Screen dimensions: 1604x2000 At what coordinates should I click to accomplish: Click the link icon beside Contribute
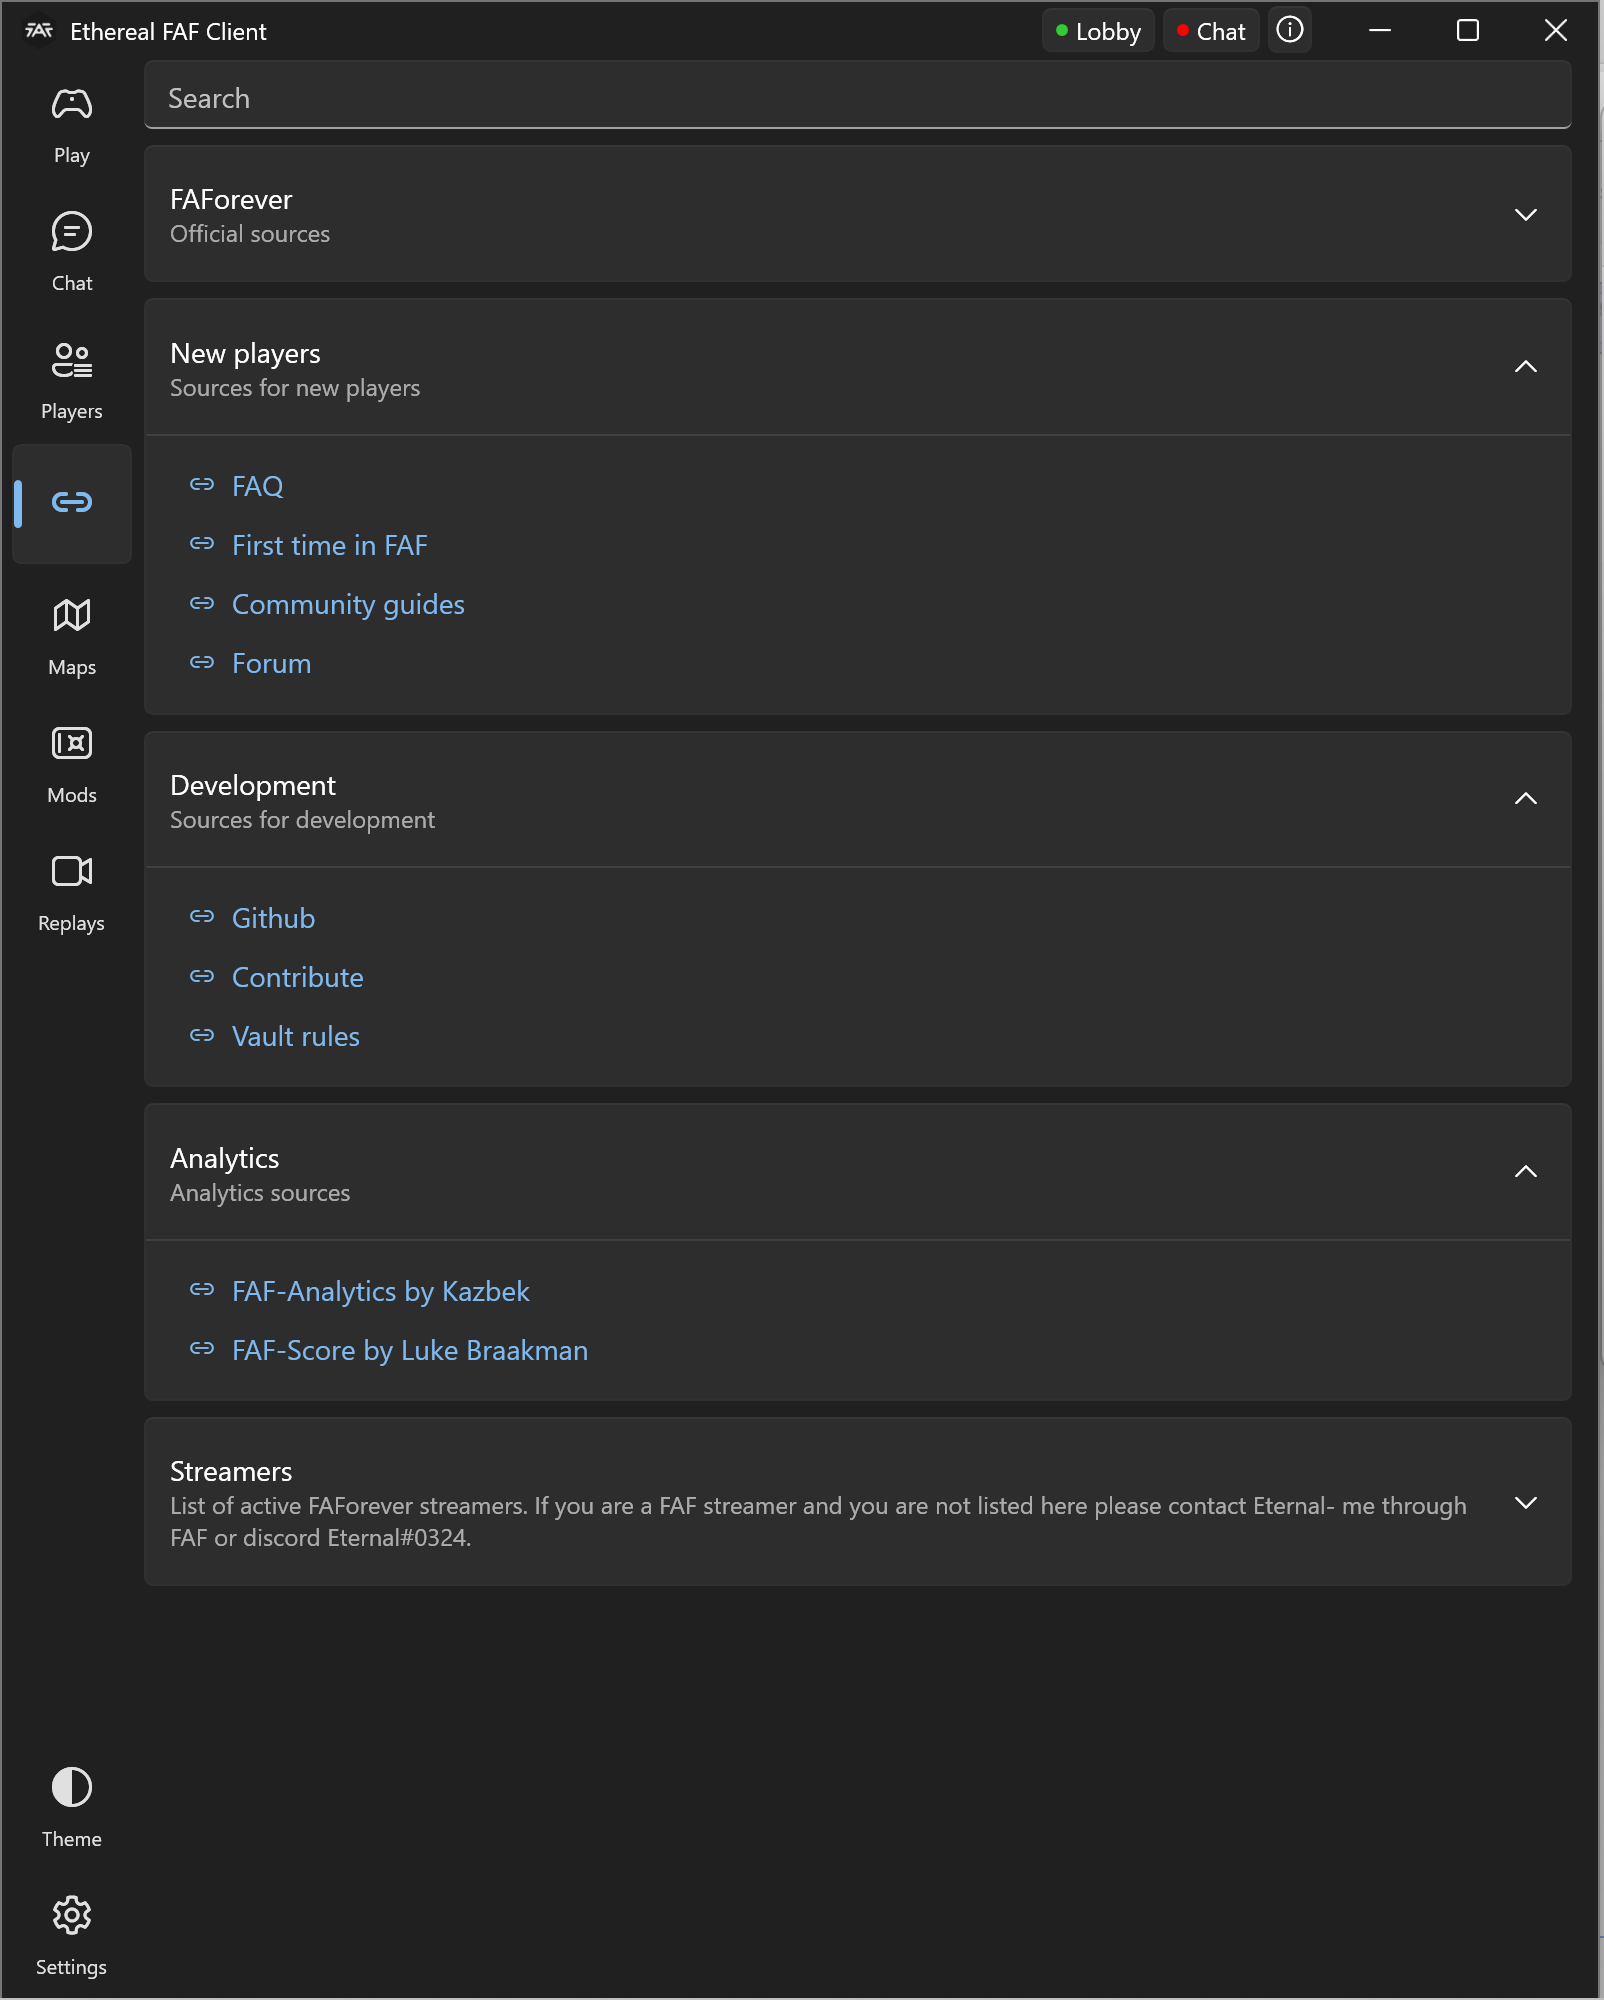(202, 976)
